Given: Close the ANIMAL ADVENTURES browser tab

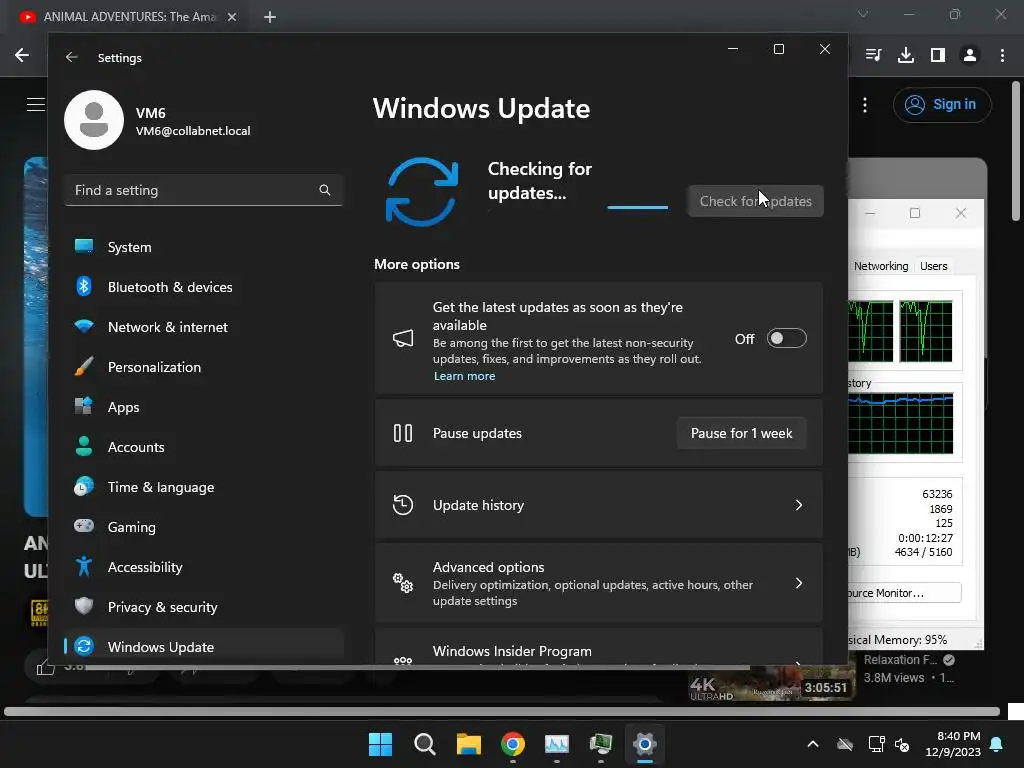Looking at the screenshot, I should coord(232,17).
